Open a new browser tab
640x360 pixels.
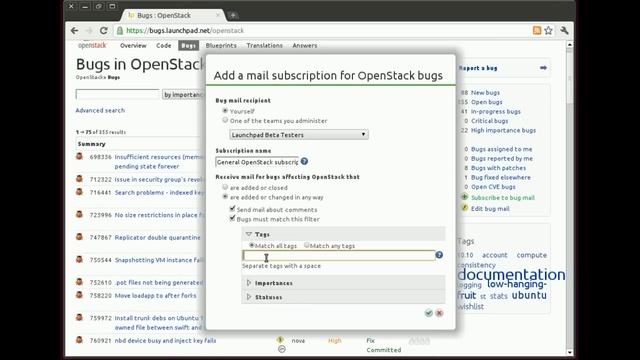[x=233, y=16]
